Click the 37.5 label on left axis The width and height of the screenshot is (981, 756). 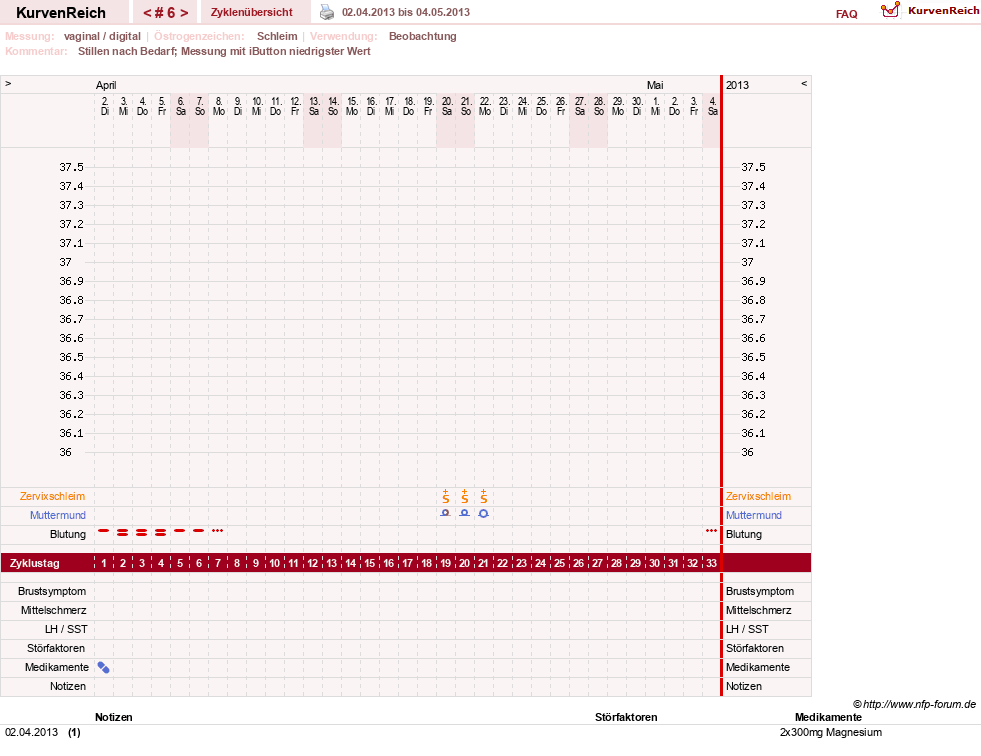click(71, 167)
